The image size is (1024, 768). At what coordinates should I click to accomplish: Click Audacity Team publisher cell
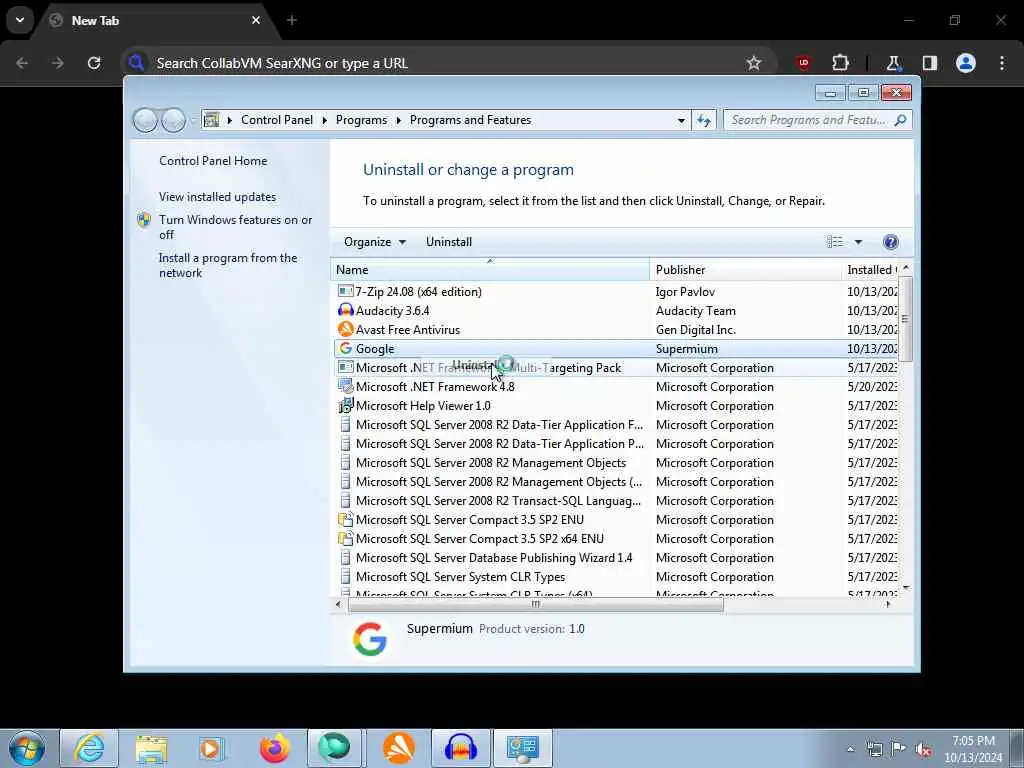(696, 311)
